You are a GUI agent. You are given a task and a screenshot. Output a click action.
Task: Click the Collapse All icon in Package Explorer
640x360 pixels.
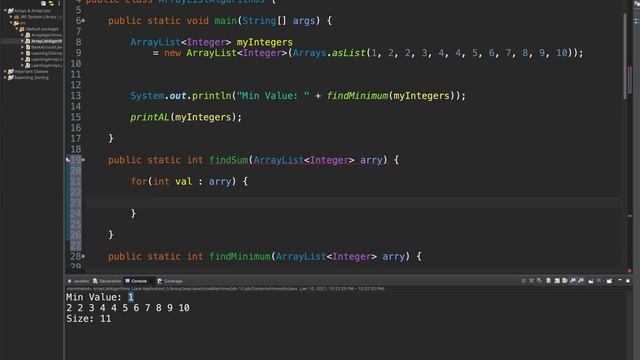click(43, 3)
